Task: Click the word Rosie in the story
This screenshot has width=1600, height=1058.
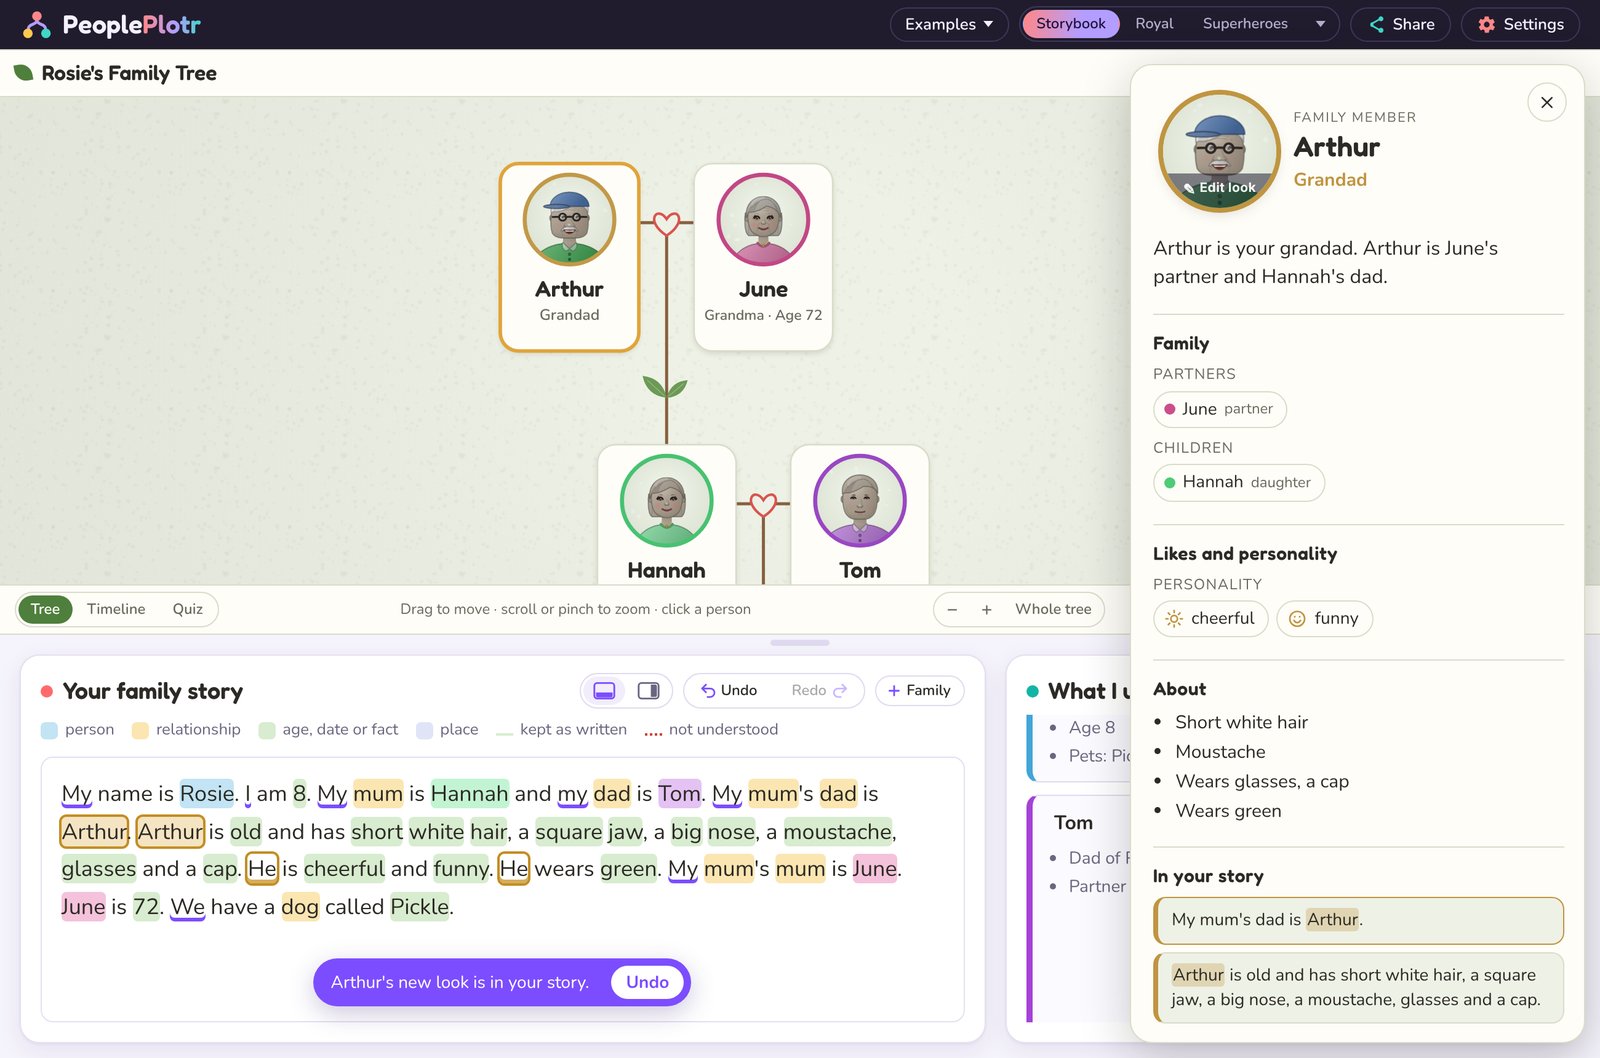Action: [207, 794]
